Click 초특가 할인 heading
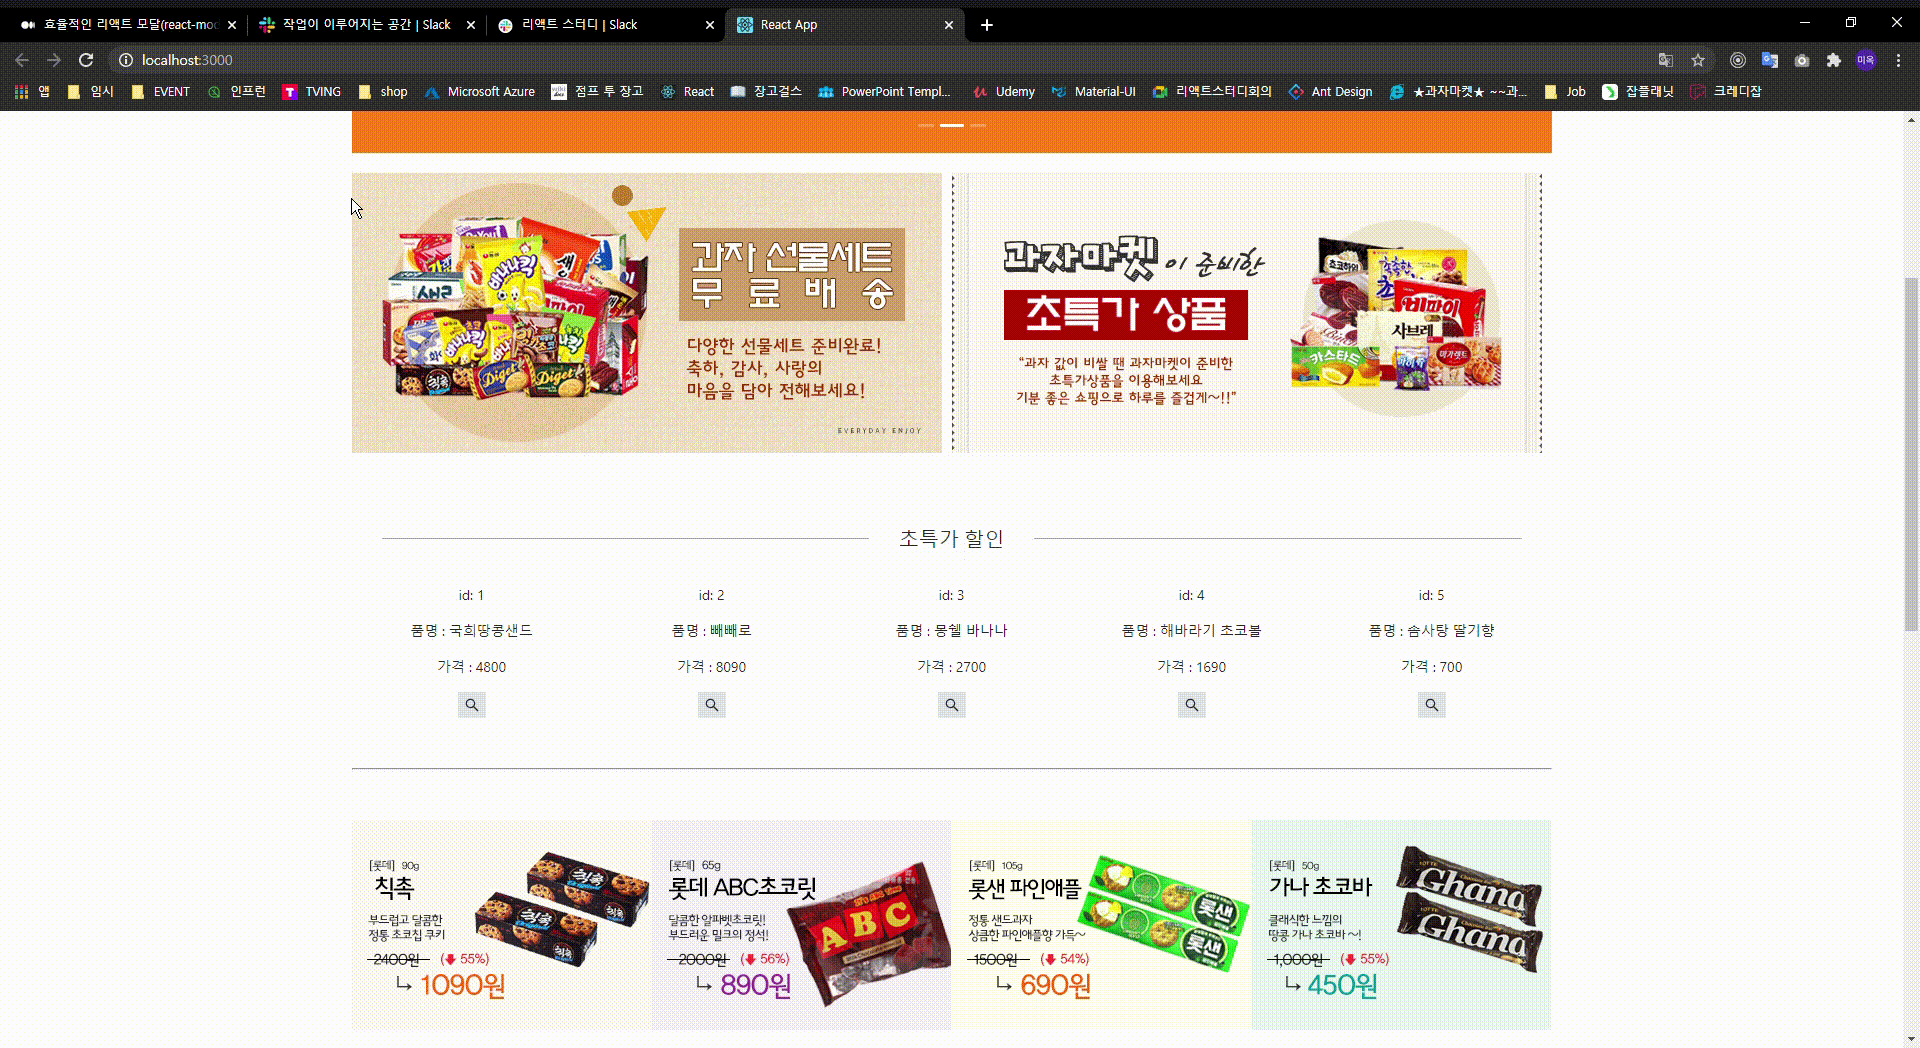The height and width of the screenshot is (1048, 1920). click(951, 538)
